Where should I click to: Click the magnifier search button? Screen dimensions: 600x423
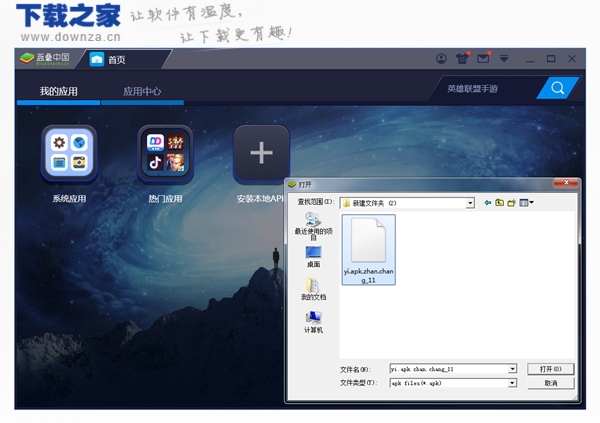pos(558,89)
